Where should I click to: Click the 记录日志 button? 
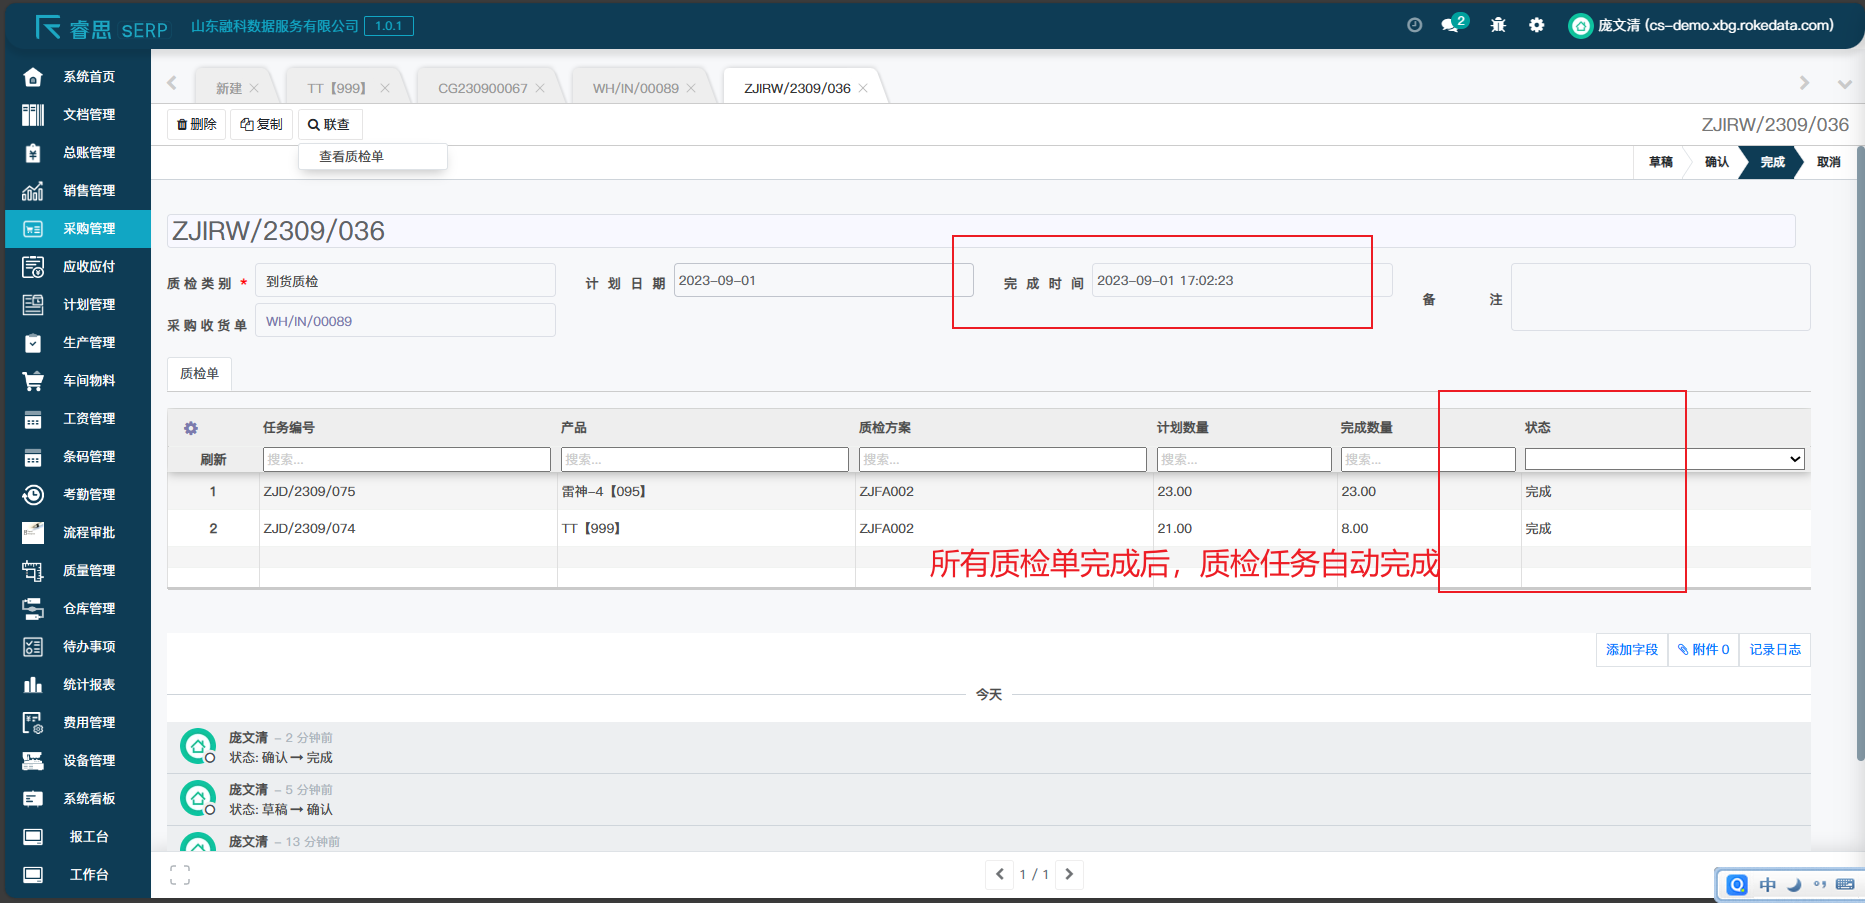click(x=1774, y=650)
